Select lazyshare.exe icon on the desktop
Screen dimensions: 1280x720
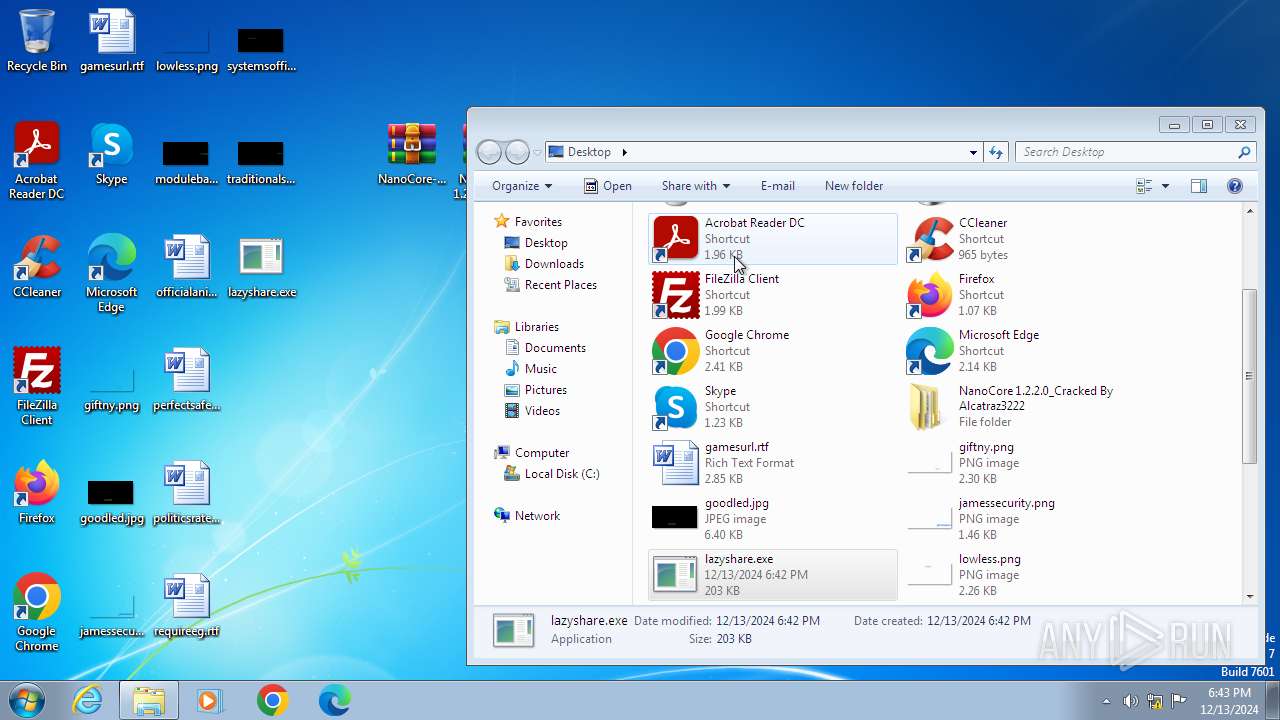click(x=262, y=267)
